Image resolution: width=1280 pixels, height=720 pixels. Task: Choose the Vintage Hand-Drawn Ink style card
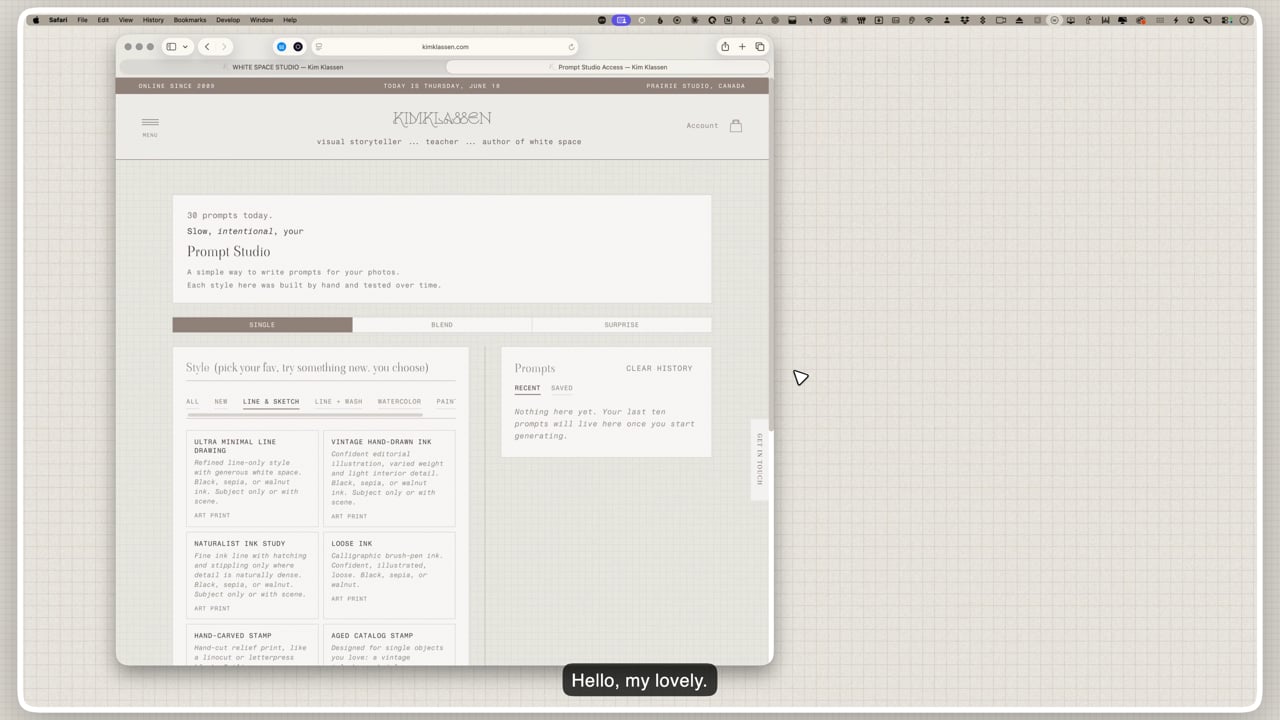389,478
